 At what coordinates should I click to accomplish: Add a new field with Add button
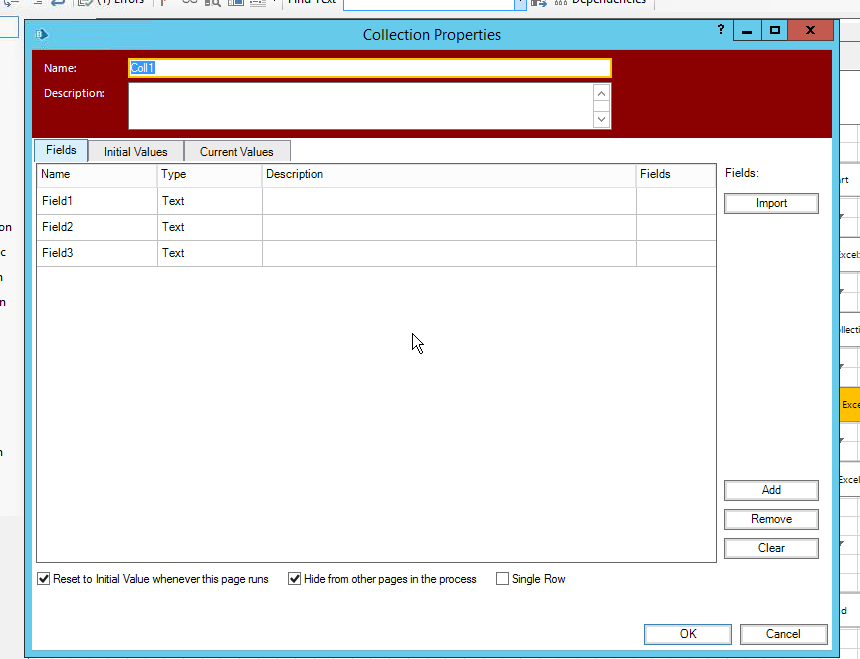[771, 490]
